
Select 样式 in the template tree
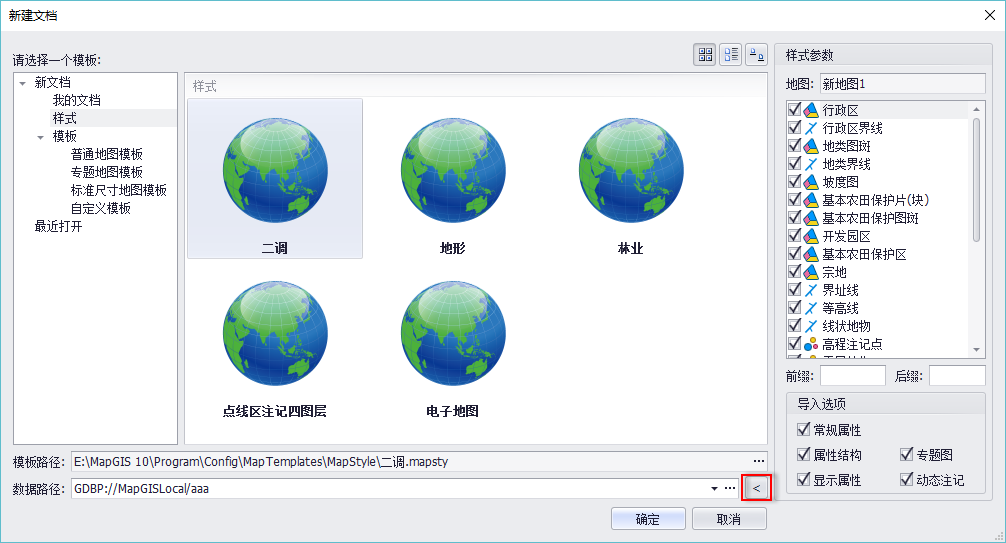(x=64, y=118)
